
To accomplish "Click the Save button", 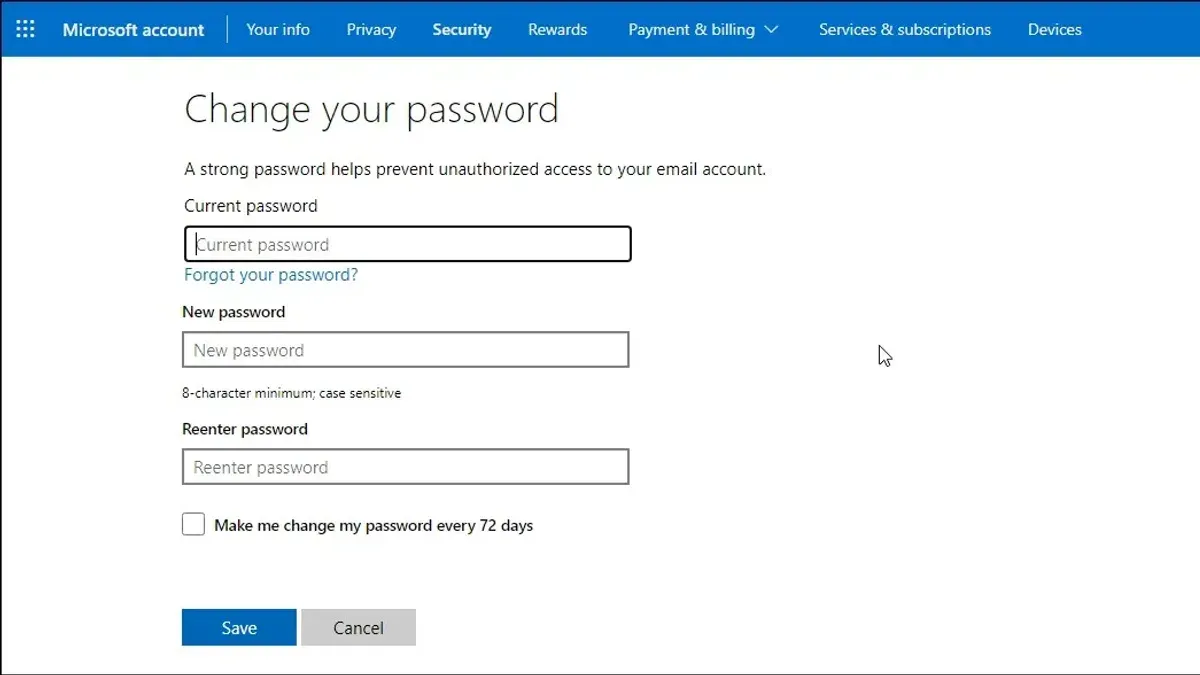I will pos(239,627).
